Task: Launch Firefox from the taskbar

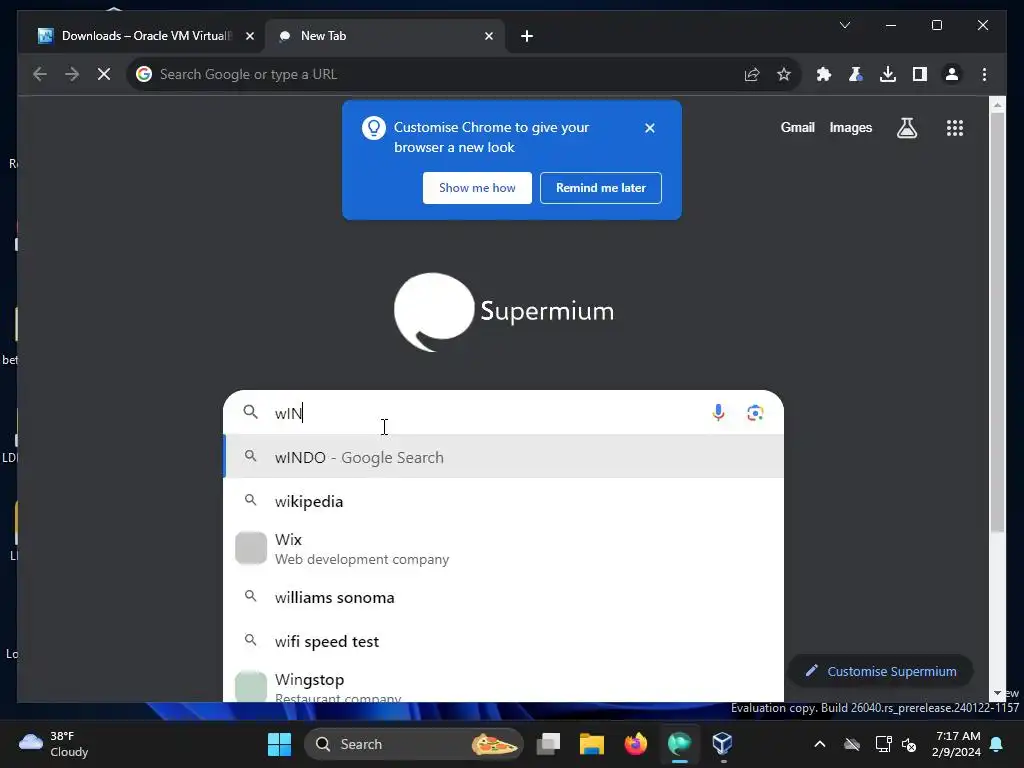Action: tap(635, 744)
